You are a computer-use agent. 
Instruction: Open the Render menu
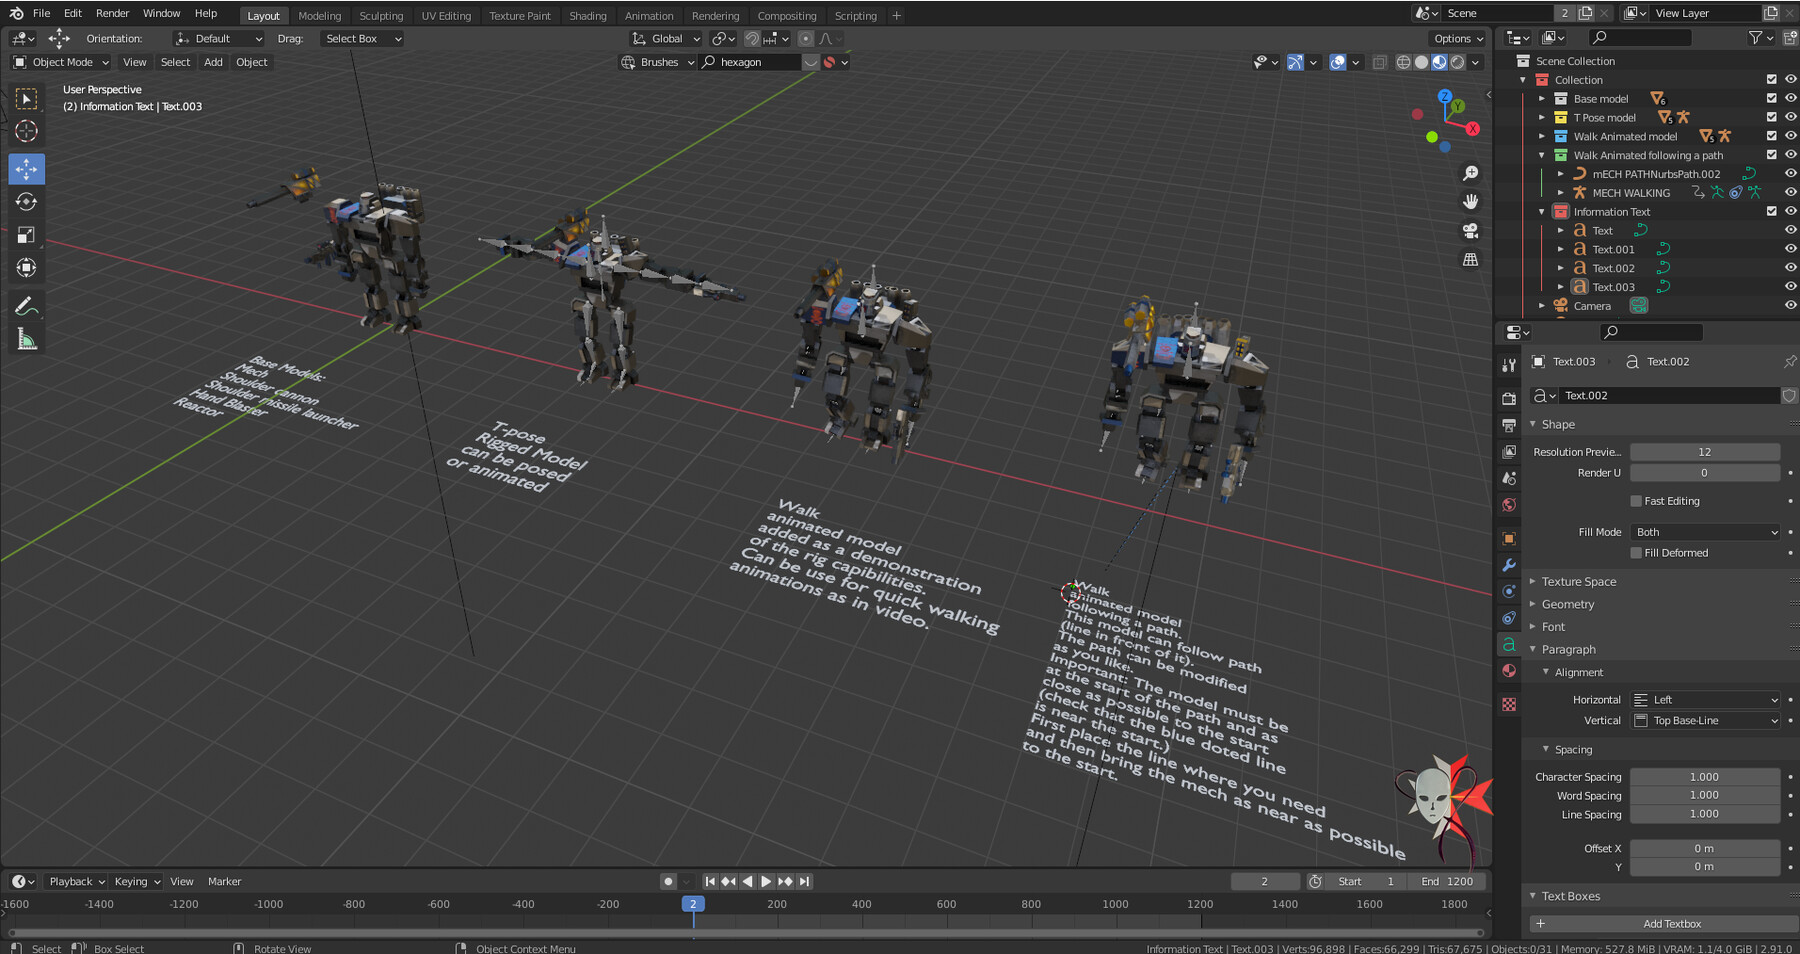click(112, 13)
